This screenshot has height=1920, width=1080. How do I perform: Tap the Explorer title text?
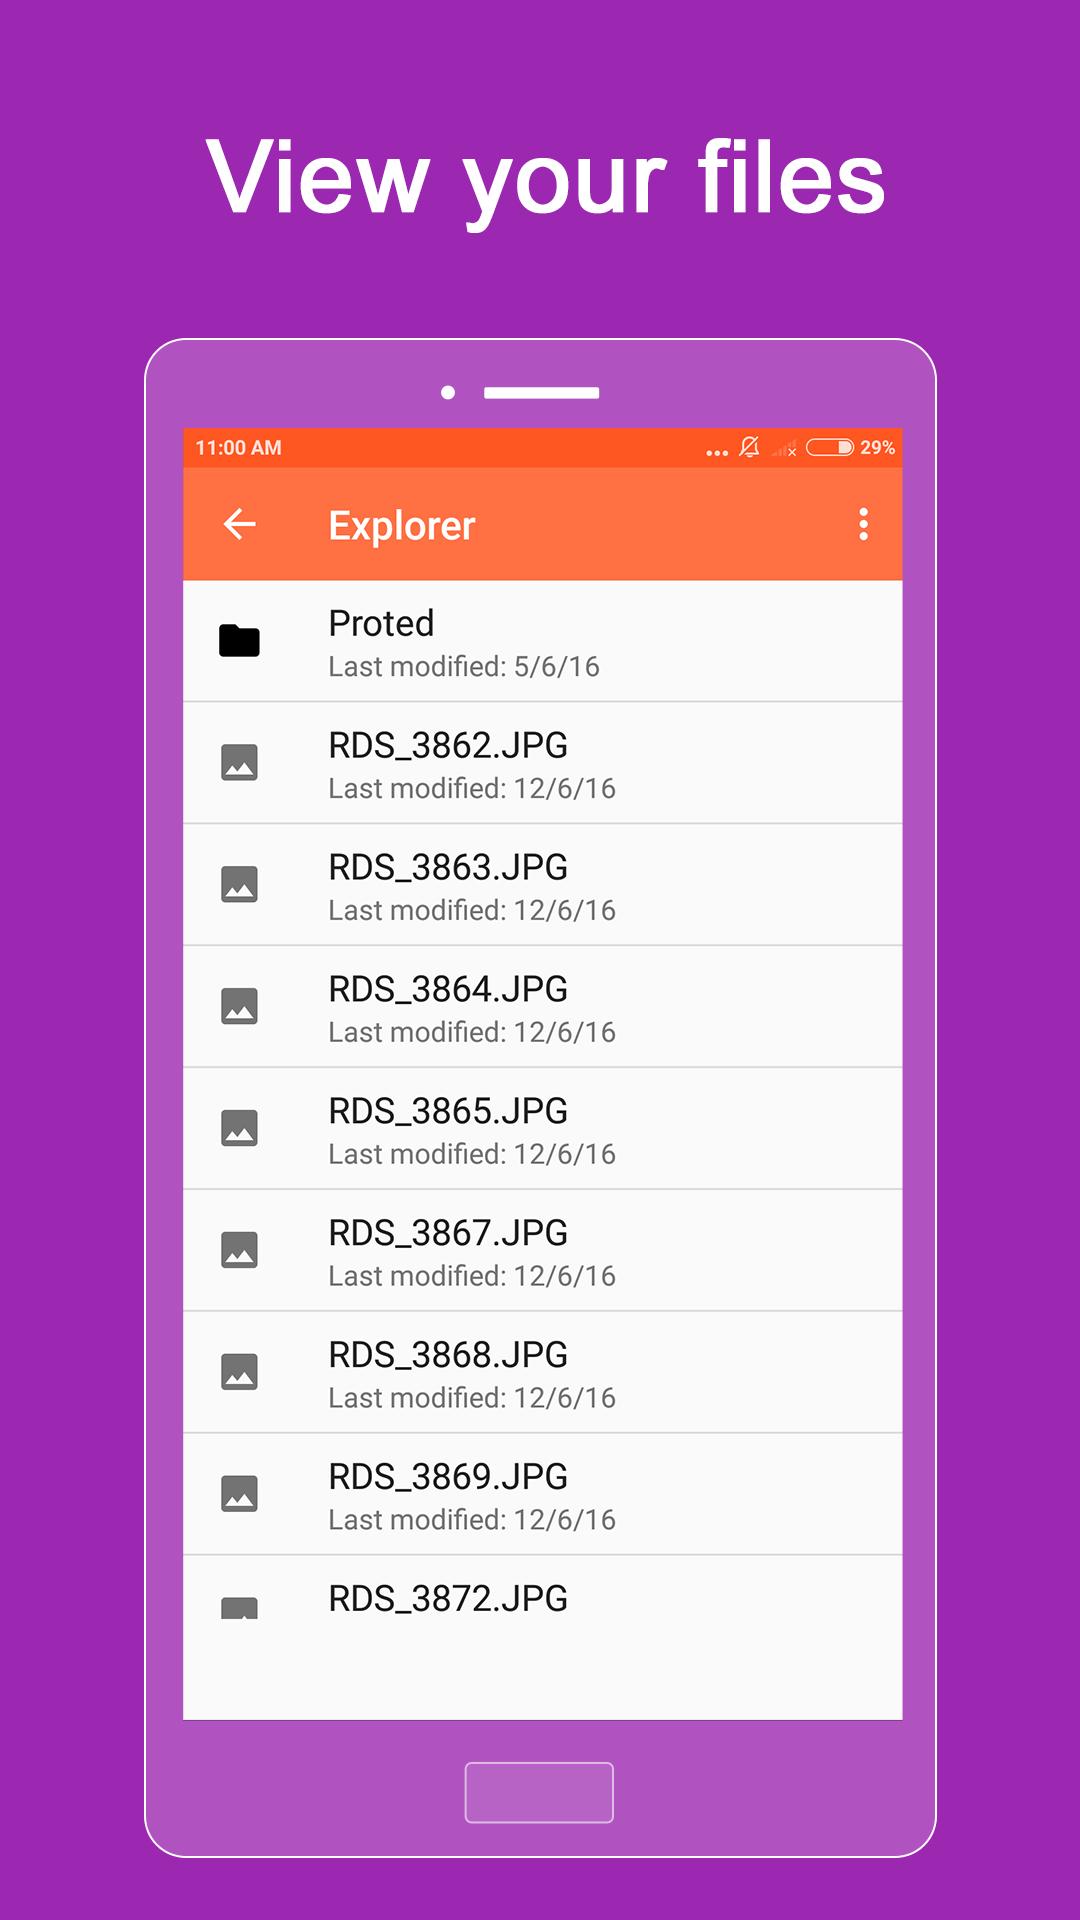(x=401, y=526)
